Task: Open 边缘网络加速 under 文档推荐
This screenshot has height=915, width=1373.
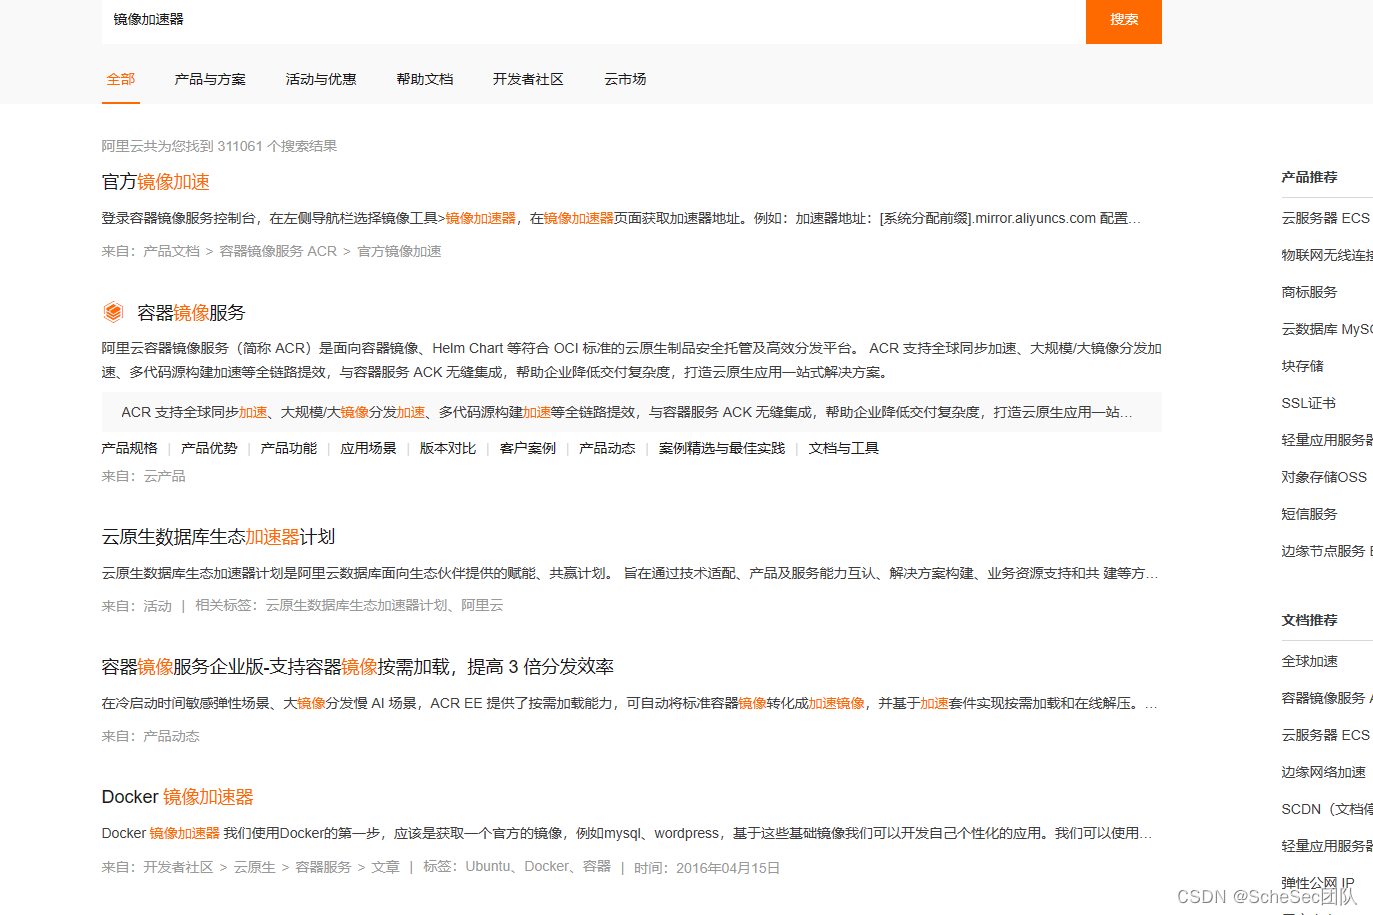Action: (1323, 772)
